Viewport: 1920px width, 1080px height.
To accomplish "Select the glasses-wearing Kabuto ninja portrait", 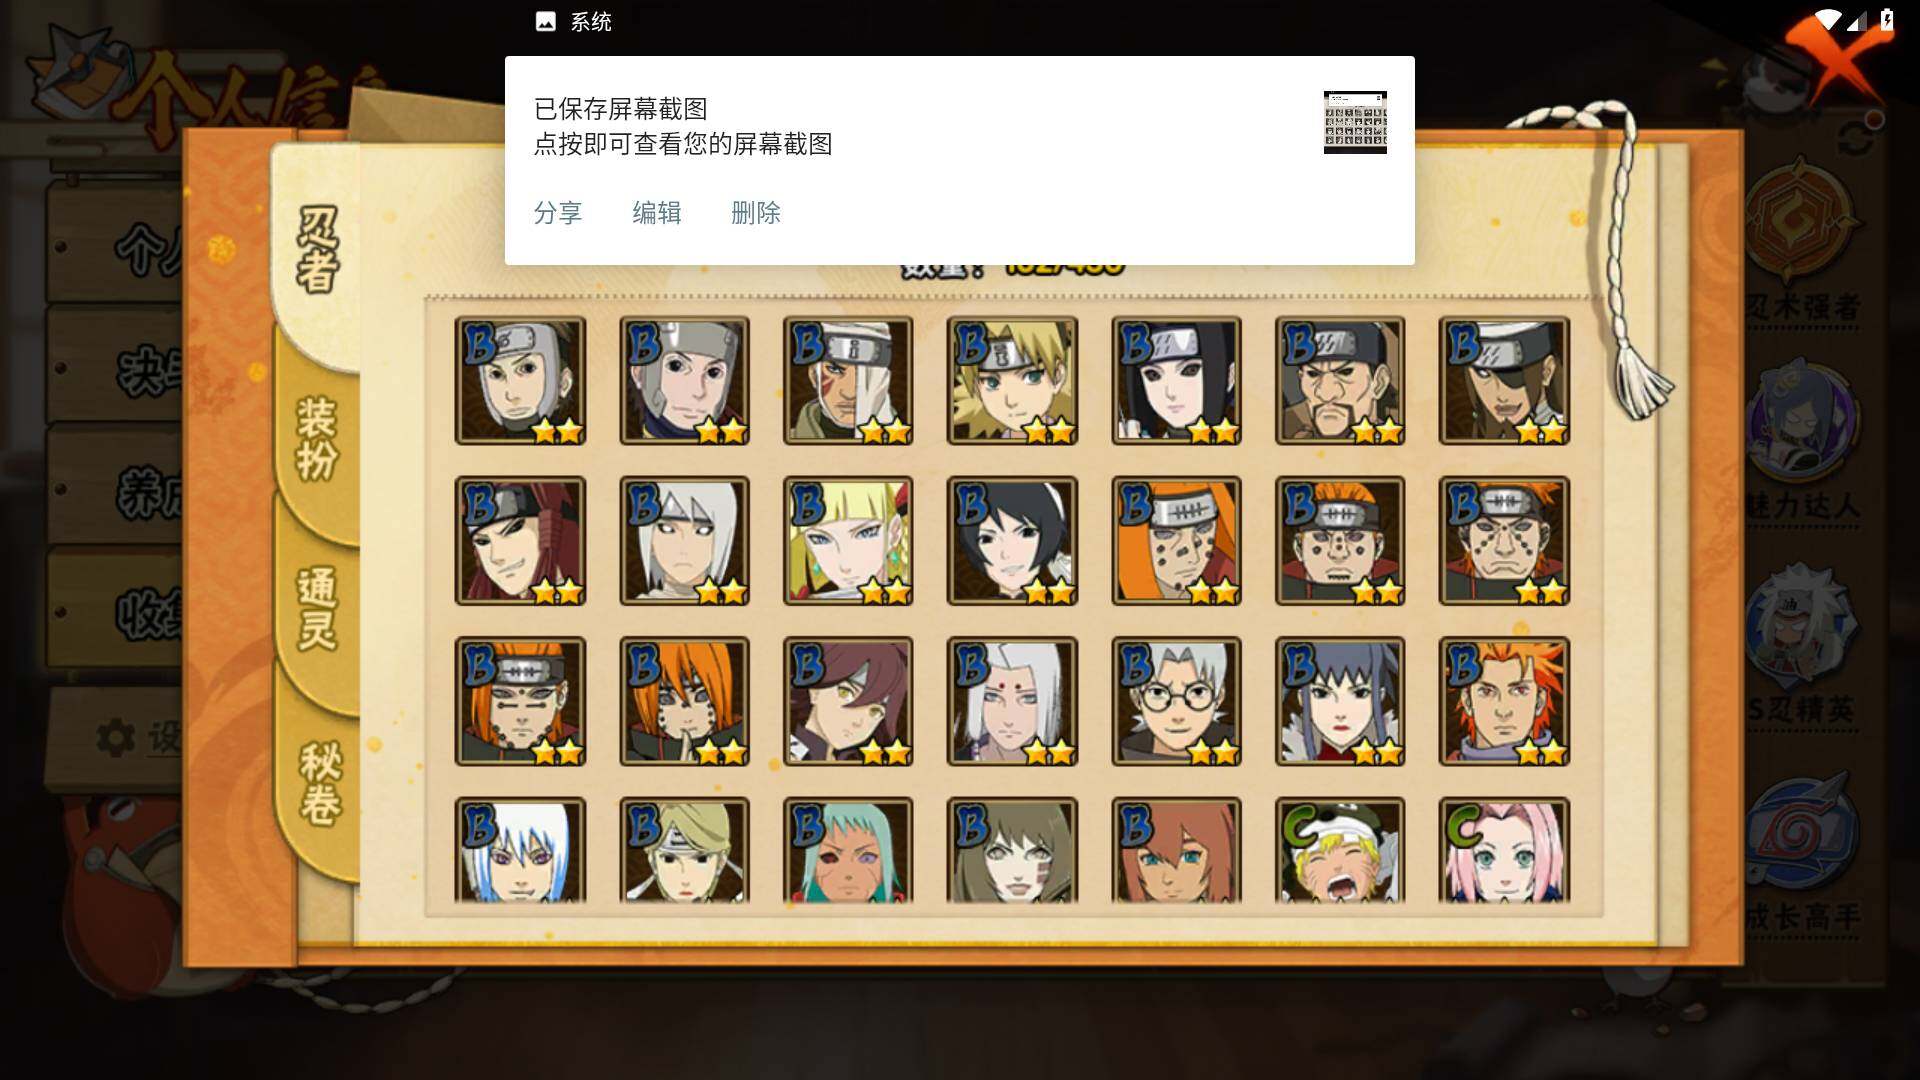I will point(1176,701).
